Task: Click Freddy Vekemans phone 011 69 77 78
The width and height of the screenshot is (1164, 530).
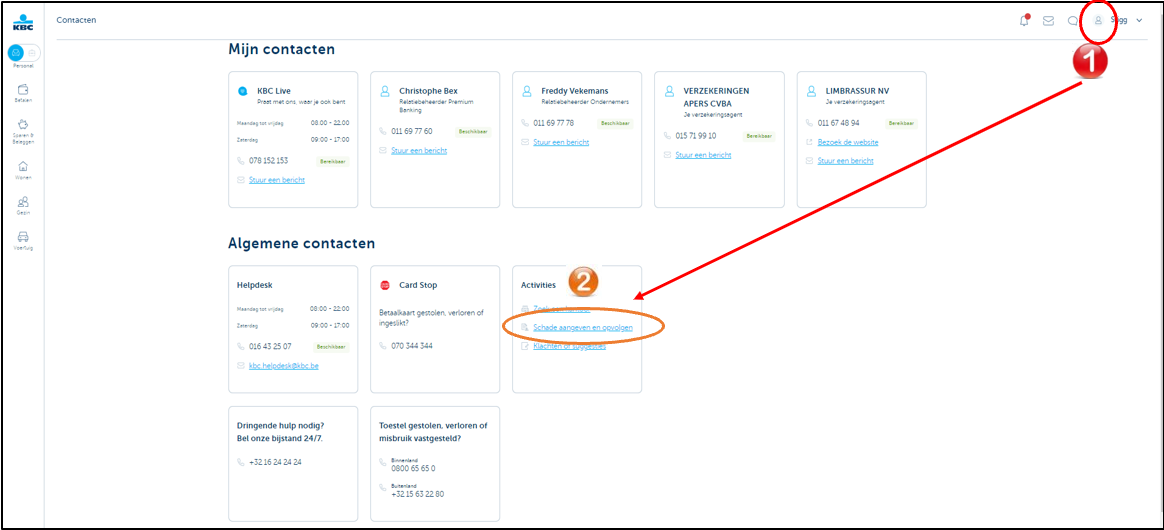Action: pyautogui.click(x=554, y=123)
